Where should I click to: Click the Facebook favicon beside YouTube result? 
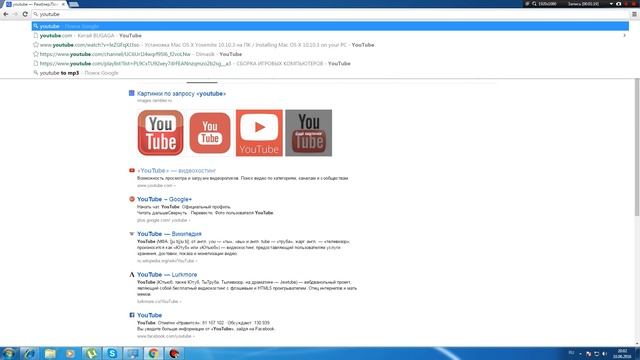point(132,315)
